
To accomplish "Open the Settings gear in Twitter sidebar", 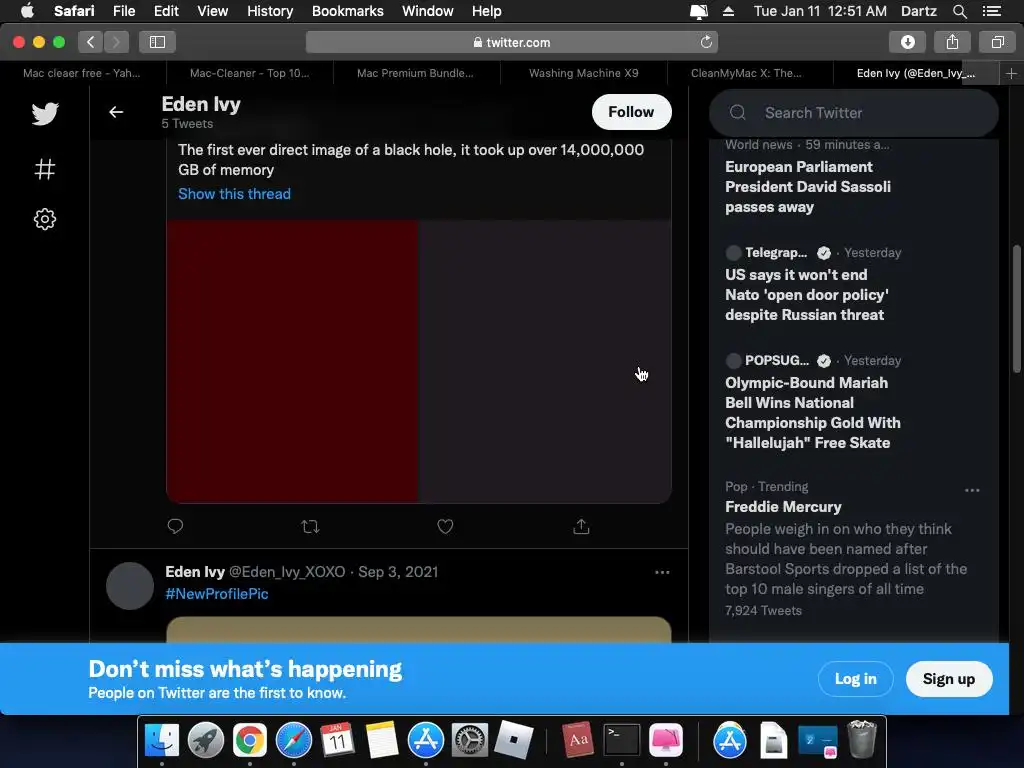I will click(45, 219).
